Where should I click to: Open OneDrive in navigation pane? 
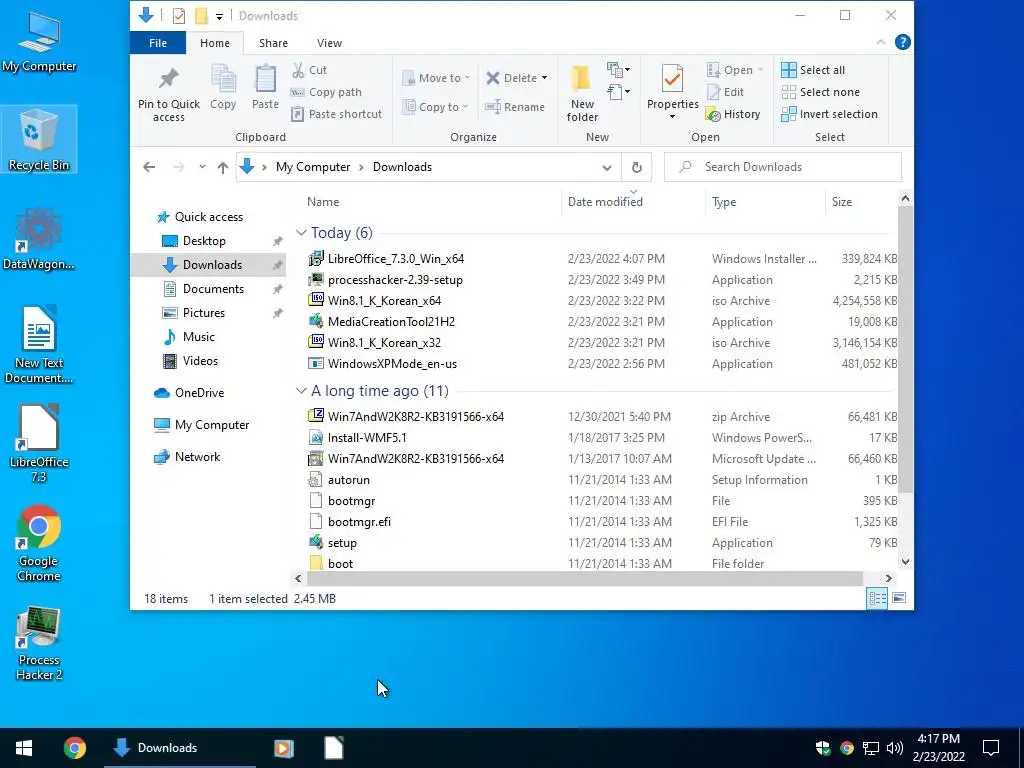199,392
